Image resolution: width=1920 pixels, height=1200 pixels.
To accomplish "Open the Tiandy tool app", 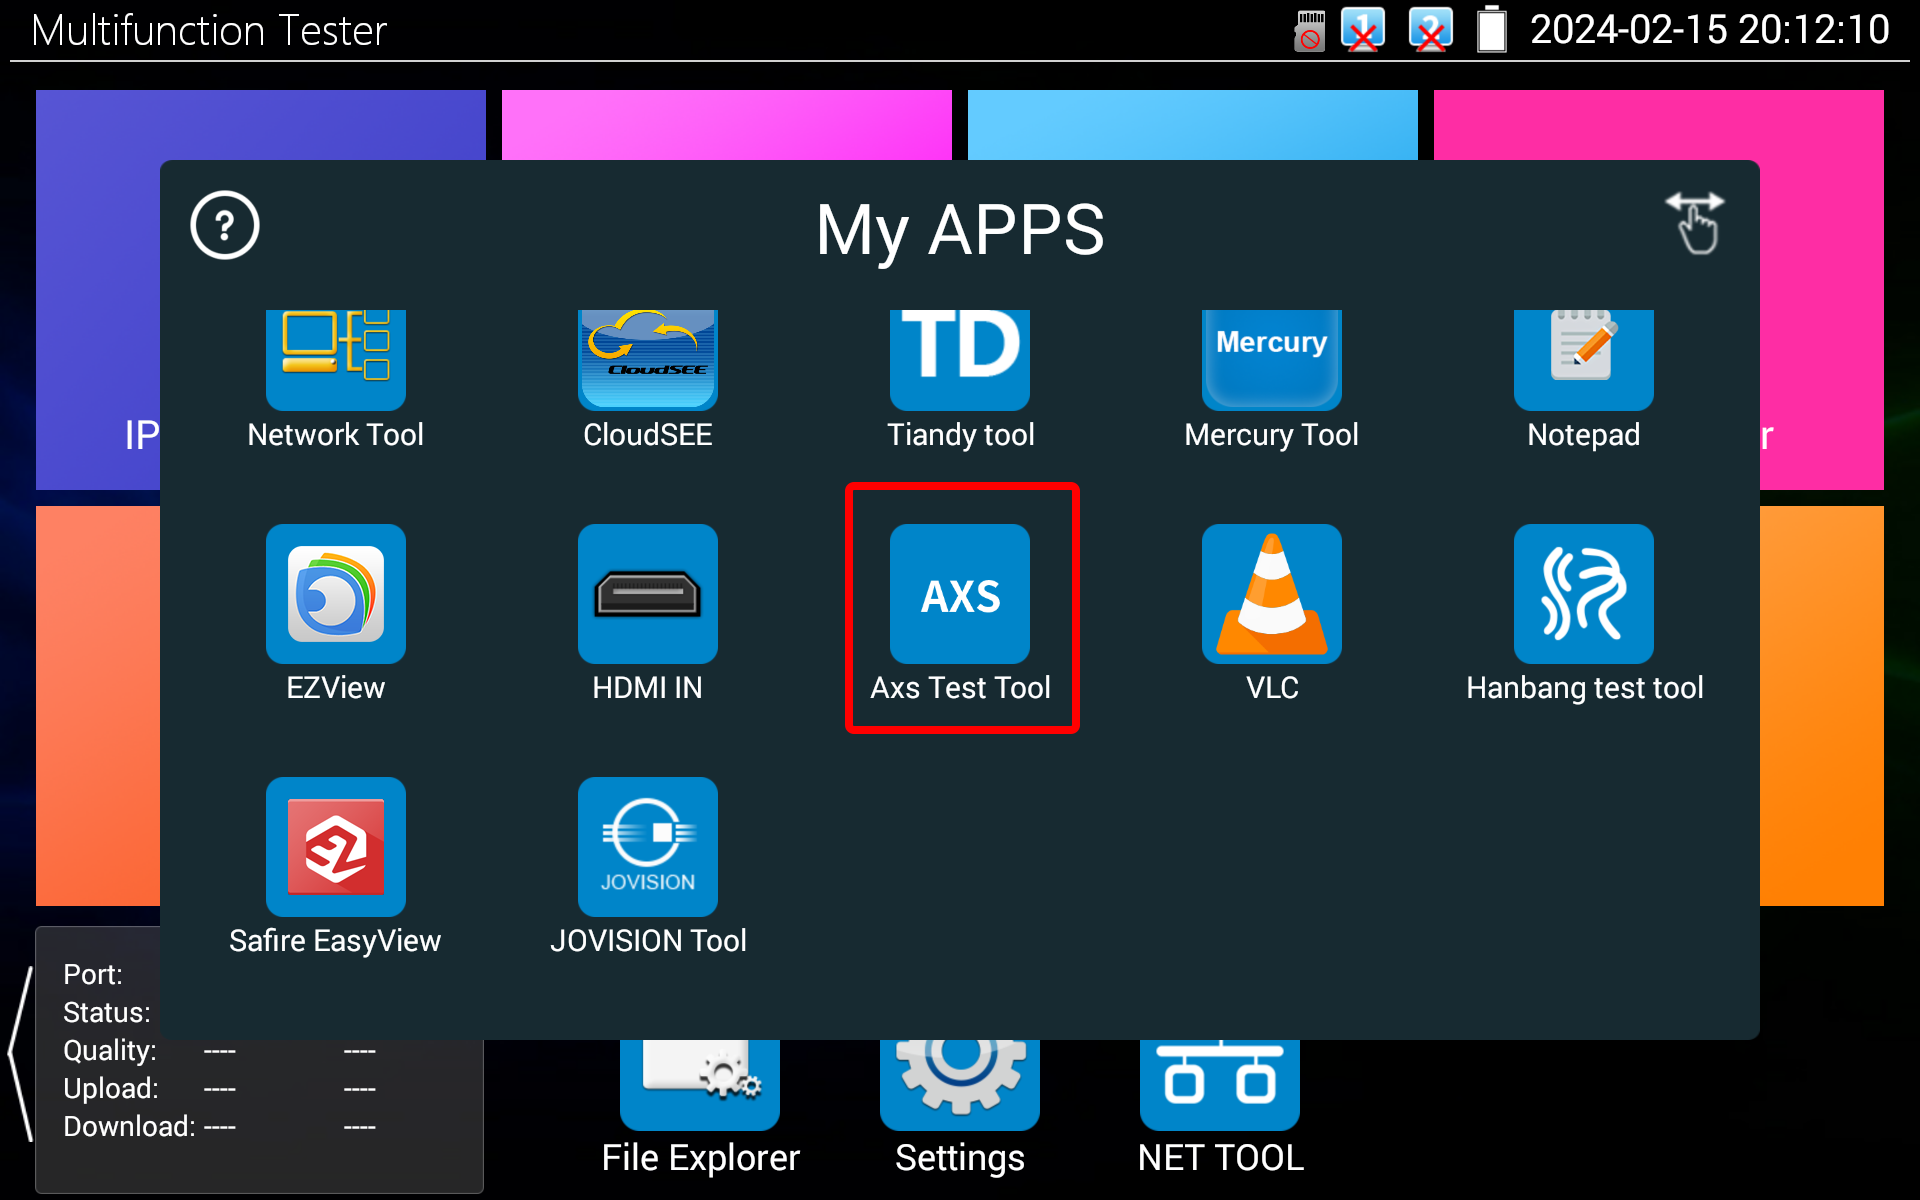I will click(x=959, y=362).
